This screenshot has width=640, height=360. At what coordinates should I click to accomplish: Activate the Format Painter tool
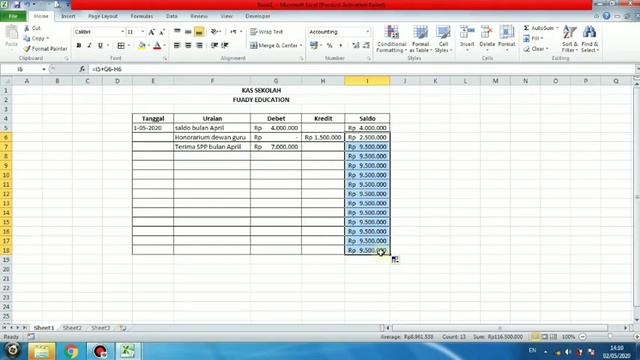[45, 49]
